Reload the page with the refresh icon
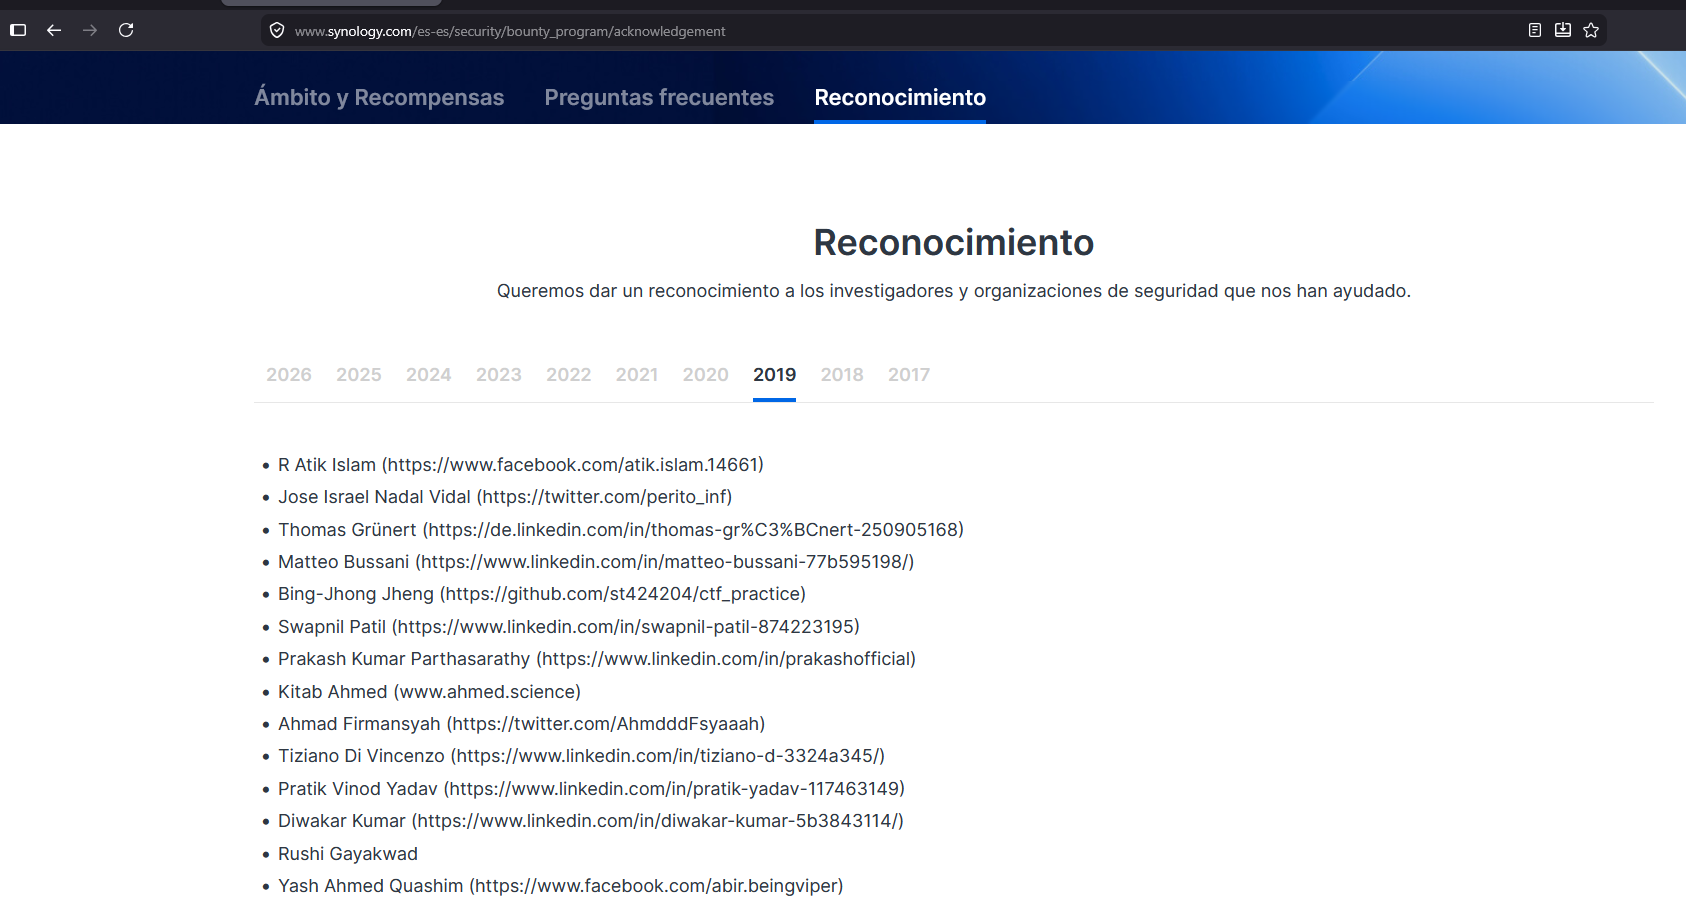The image size is (1686, 899). tap(126, 30)
